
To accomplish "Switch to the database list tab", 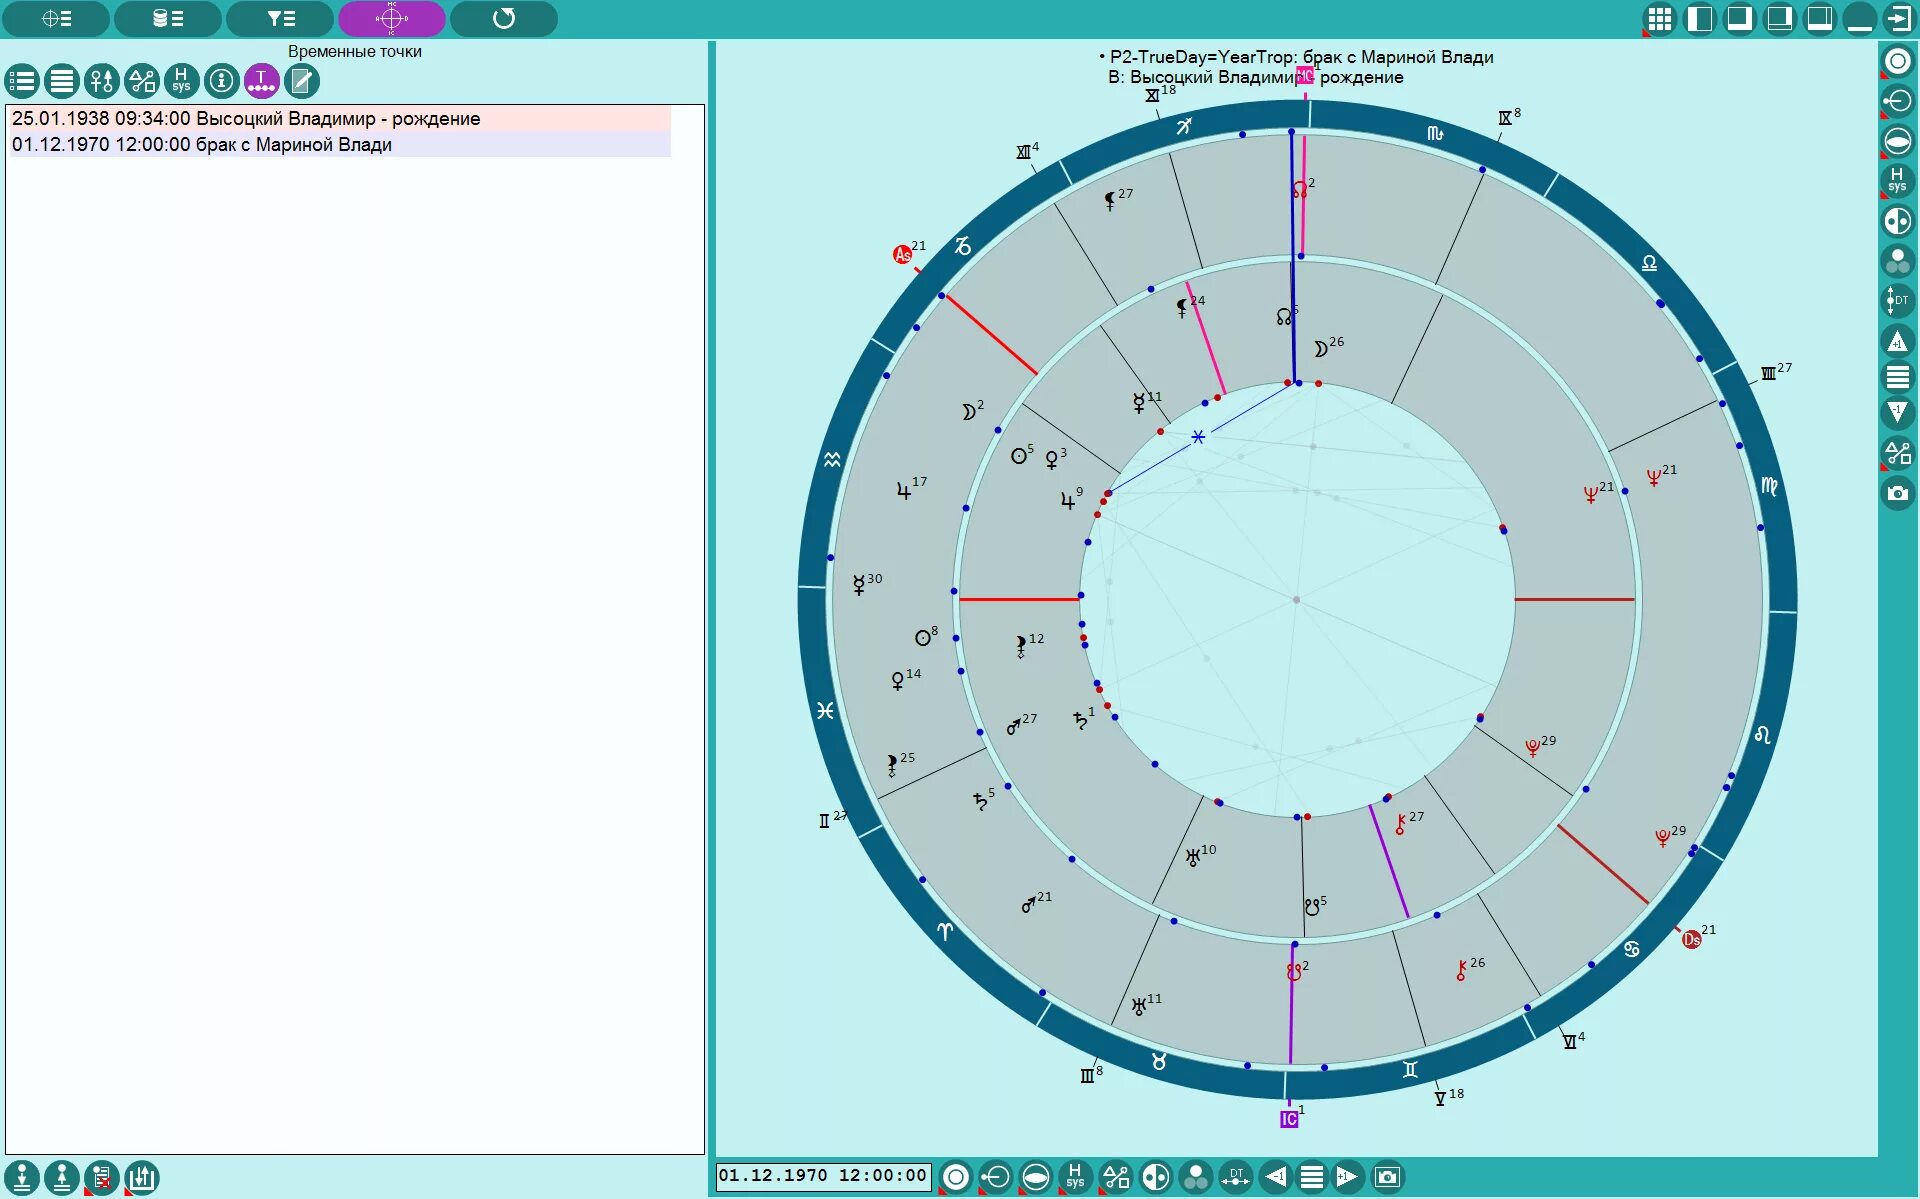I will (167, 18).
